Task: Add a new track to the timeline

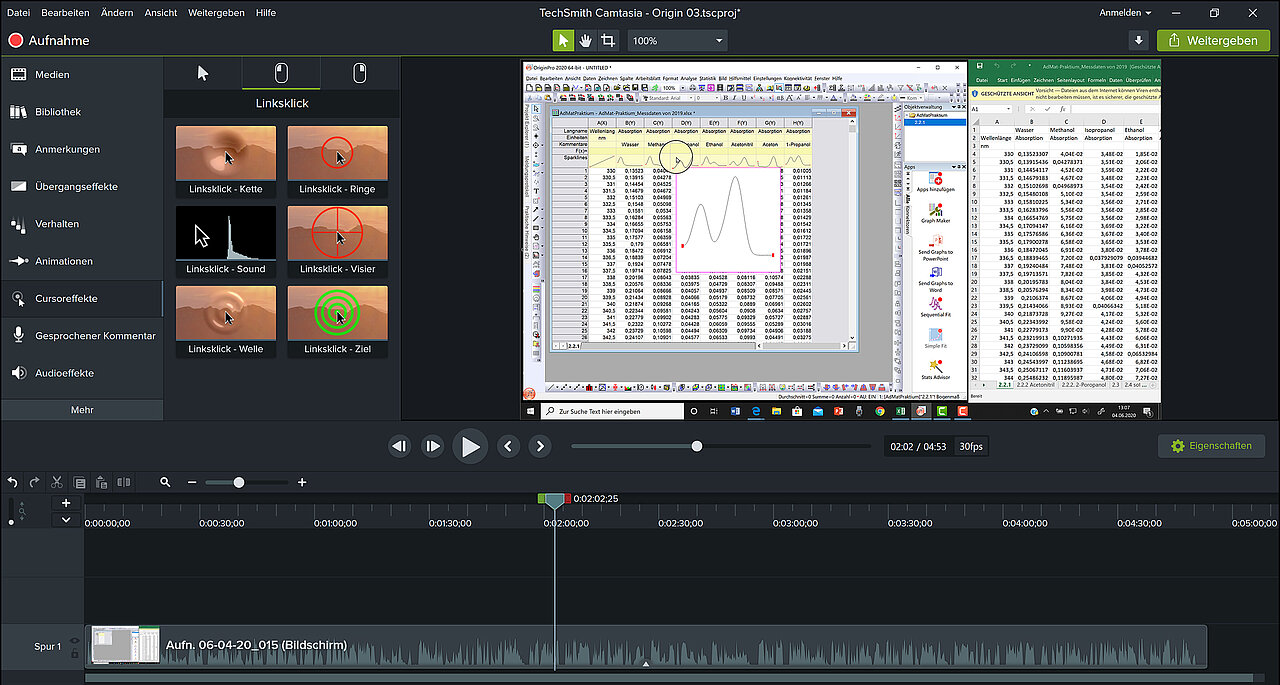Action: 66,503
